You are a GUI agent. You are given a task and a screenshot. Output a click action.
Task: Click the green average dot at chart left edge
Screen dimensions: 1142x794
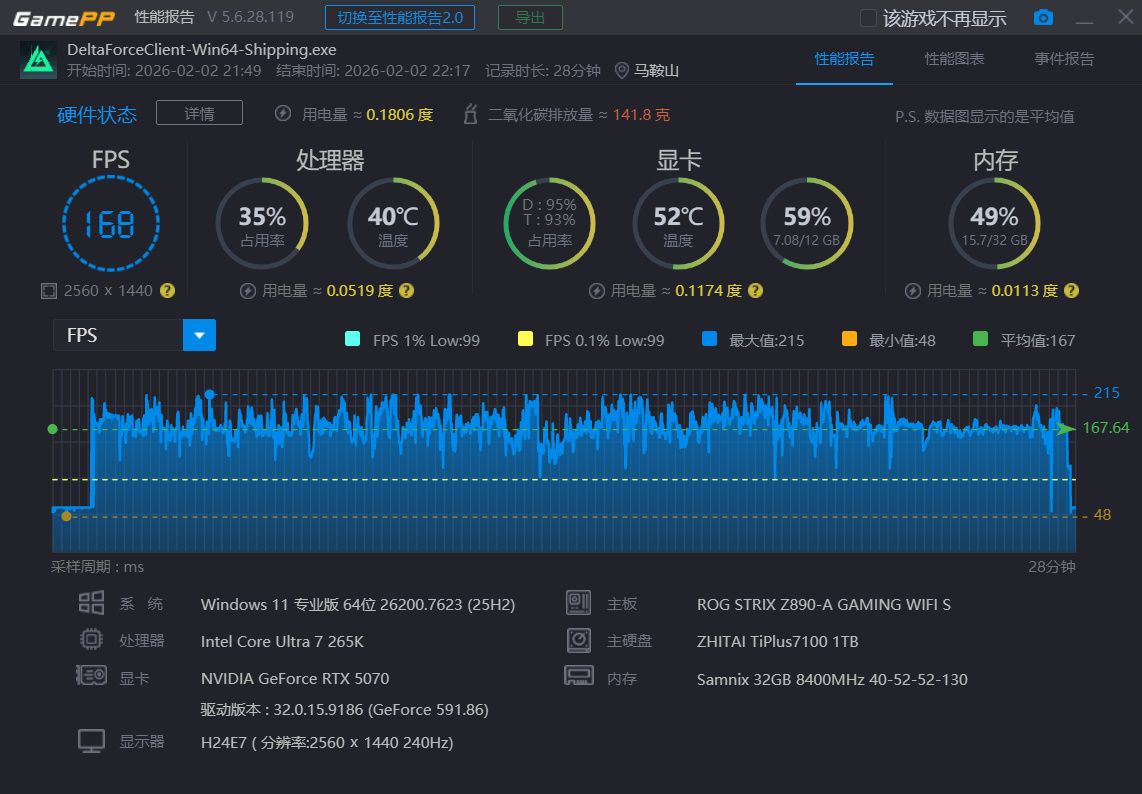click(x=52, y=429)
